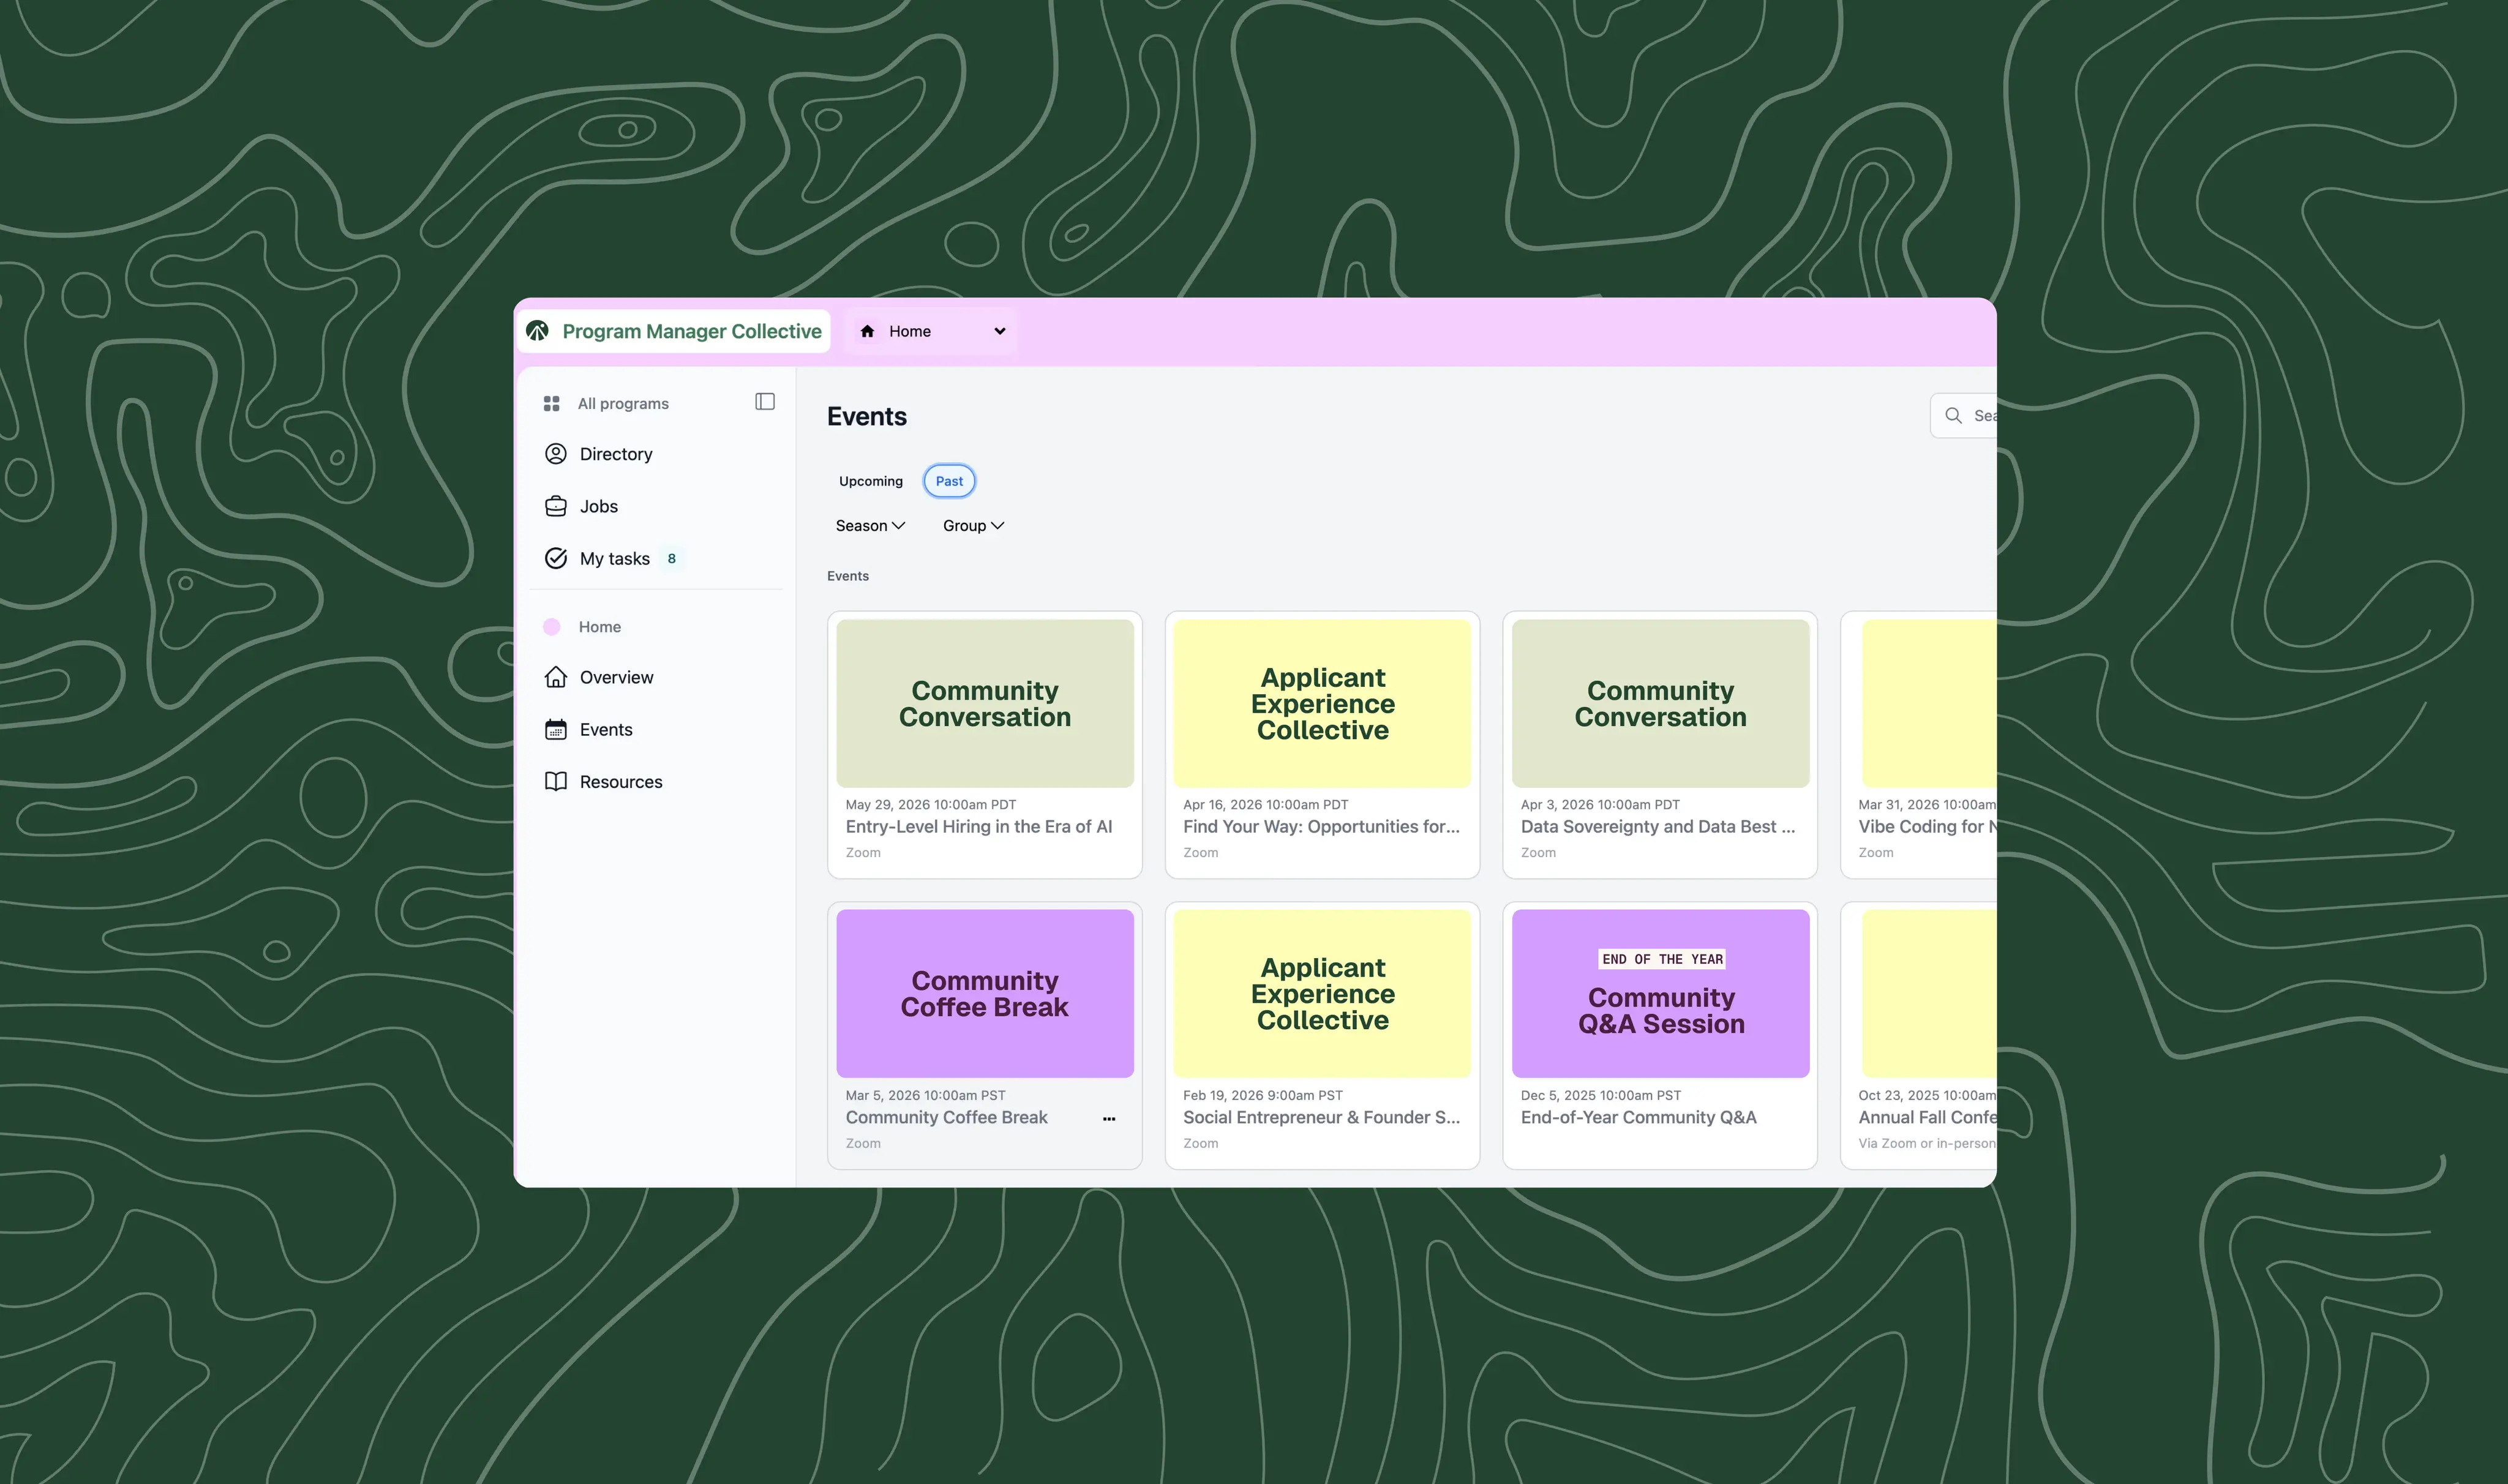Click Zoom label under Community Coffee Break
Image resolution: width=2508 pixels, height=1484 pixels.
pyautogui.click(x=863, y=1143)
